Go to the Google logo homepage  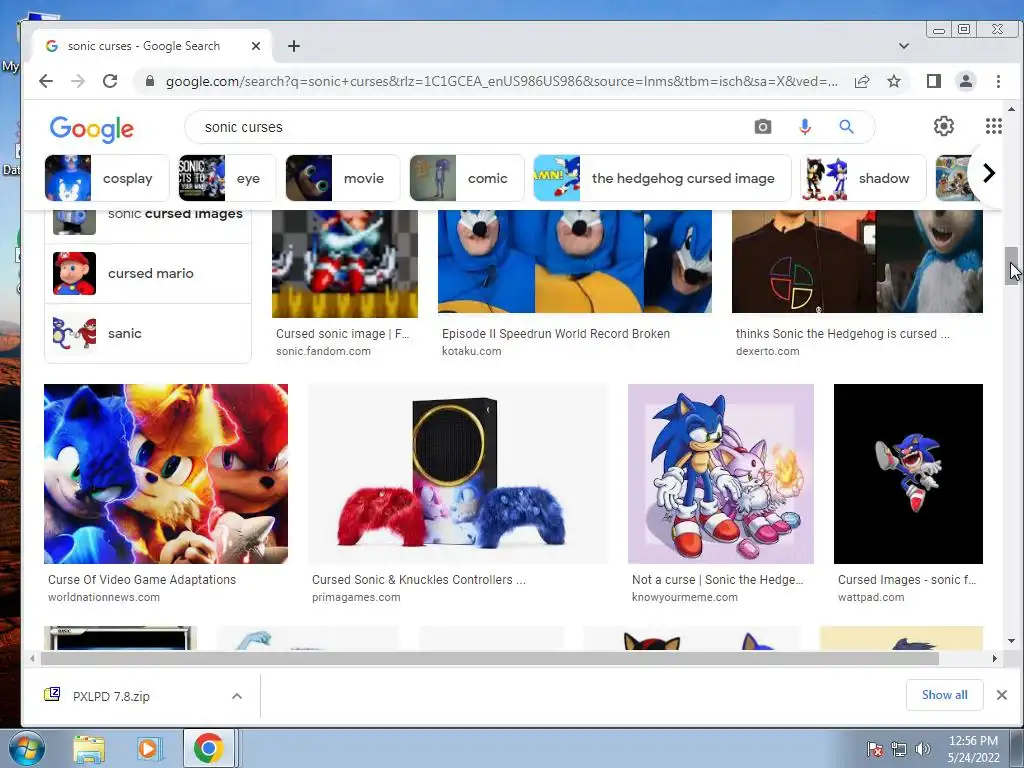click(x=91, y=129)
